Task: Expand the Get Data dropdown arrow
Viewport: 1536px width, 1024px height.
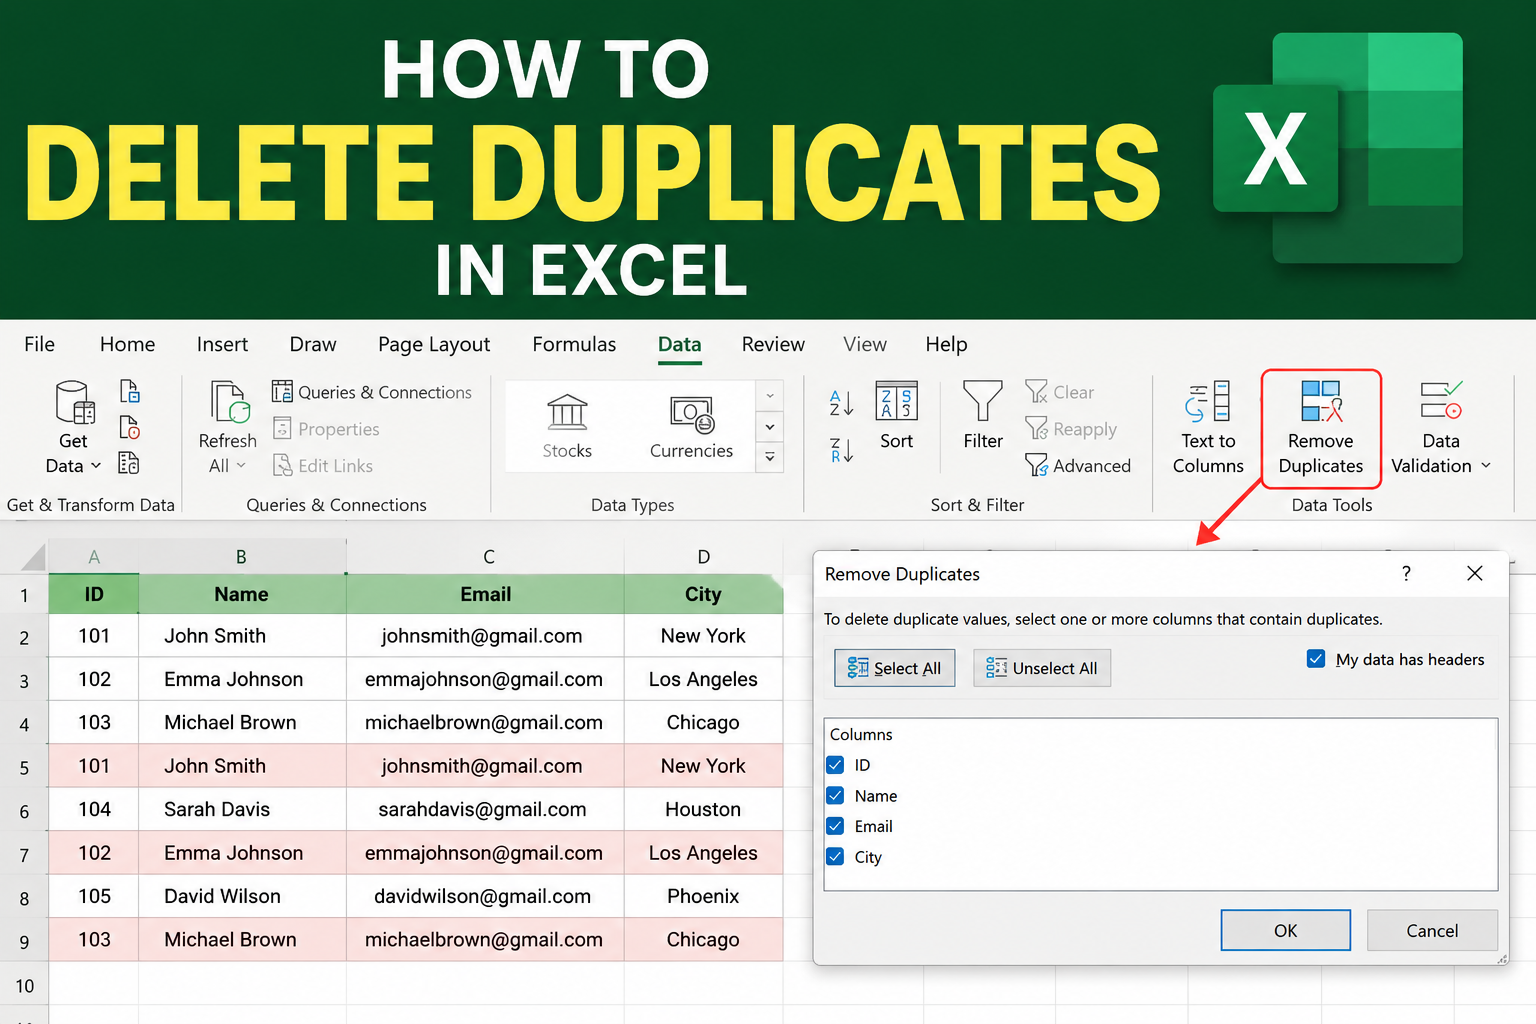Action: point(96,466)
